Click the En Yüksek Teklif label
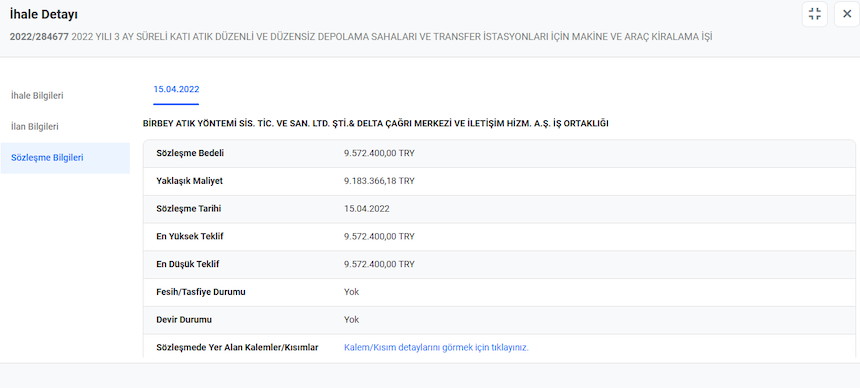860x388 pixels. (x=190, y=236)
